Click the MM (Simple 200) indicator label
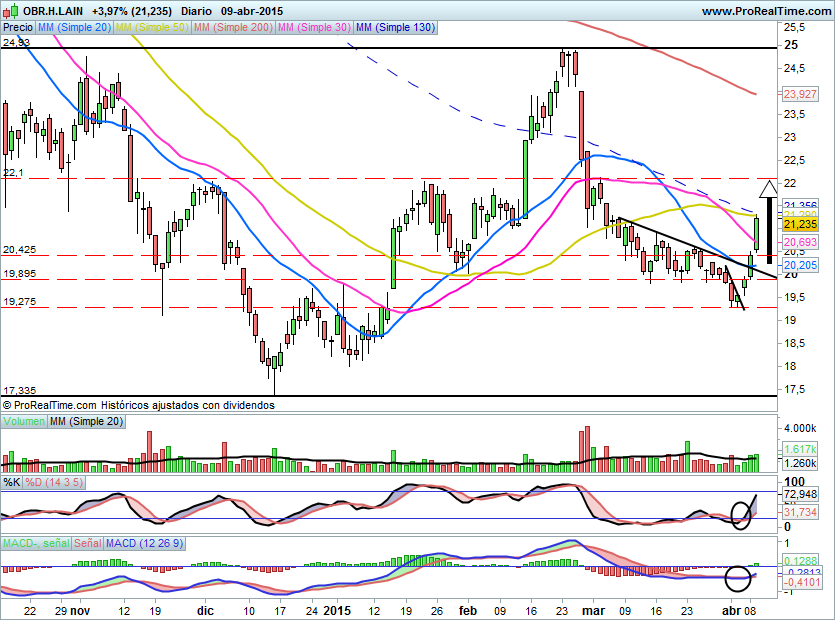 click(x=232, y=28)
